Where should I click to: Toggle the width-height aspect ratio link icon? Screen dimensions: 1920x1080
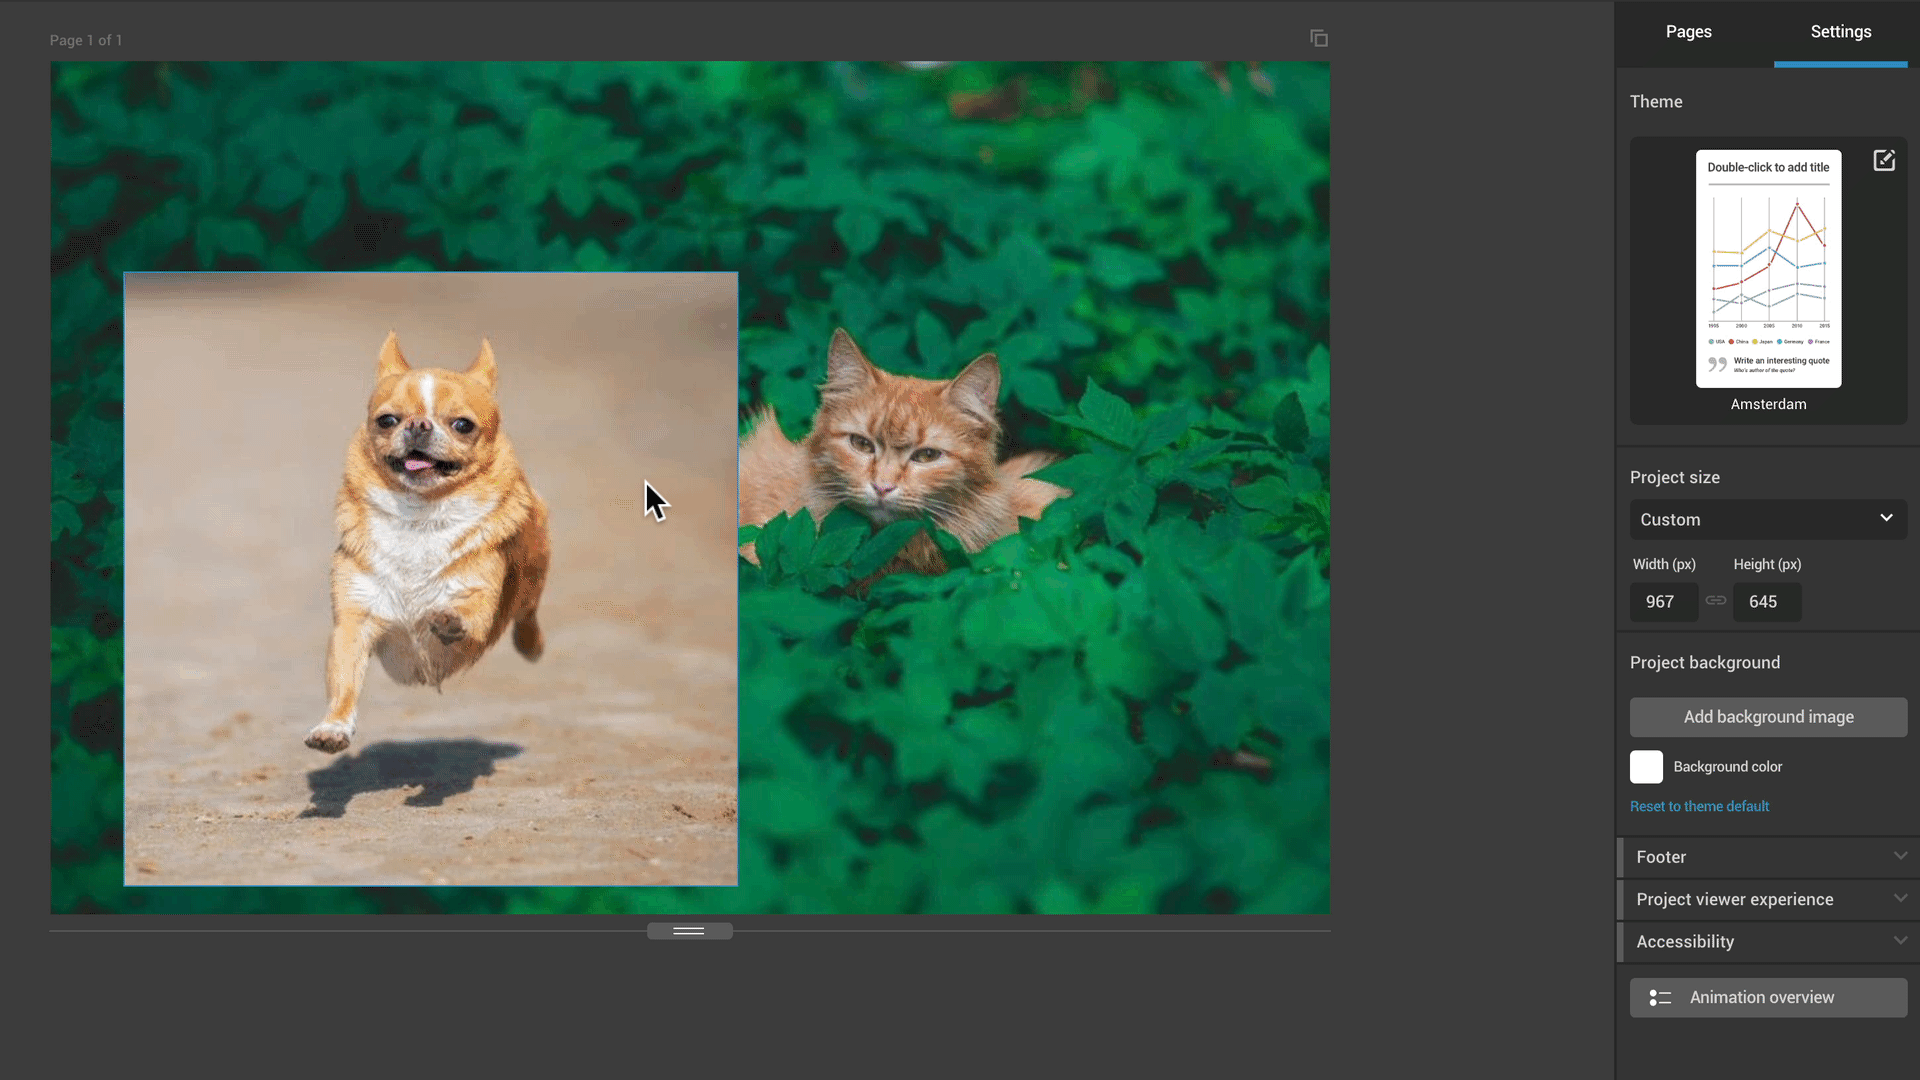(1716, 601)
